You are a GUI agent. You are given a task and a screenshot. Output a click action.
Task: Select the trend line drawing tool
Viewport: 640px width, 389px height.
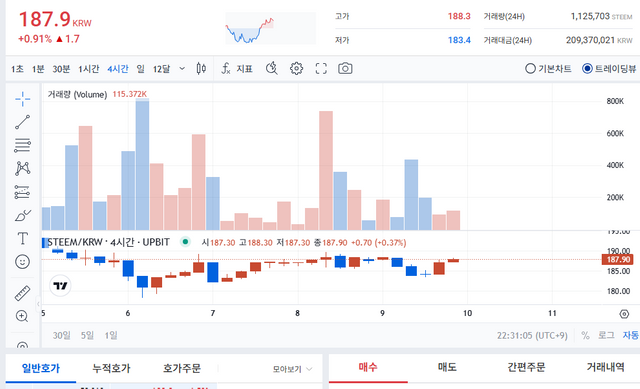coord(22,122)
